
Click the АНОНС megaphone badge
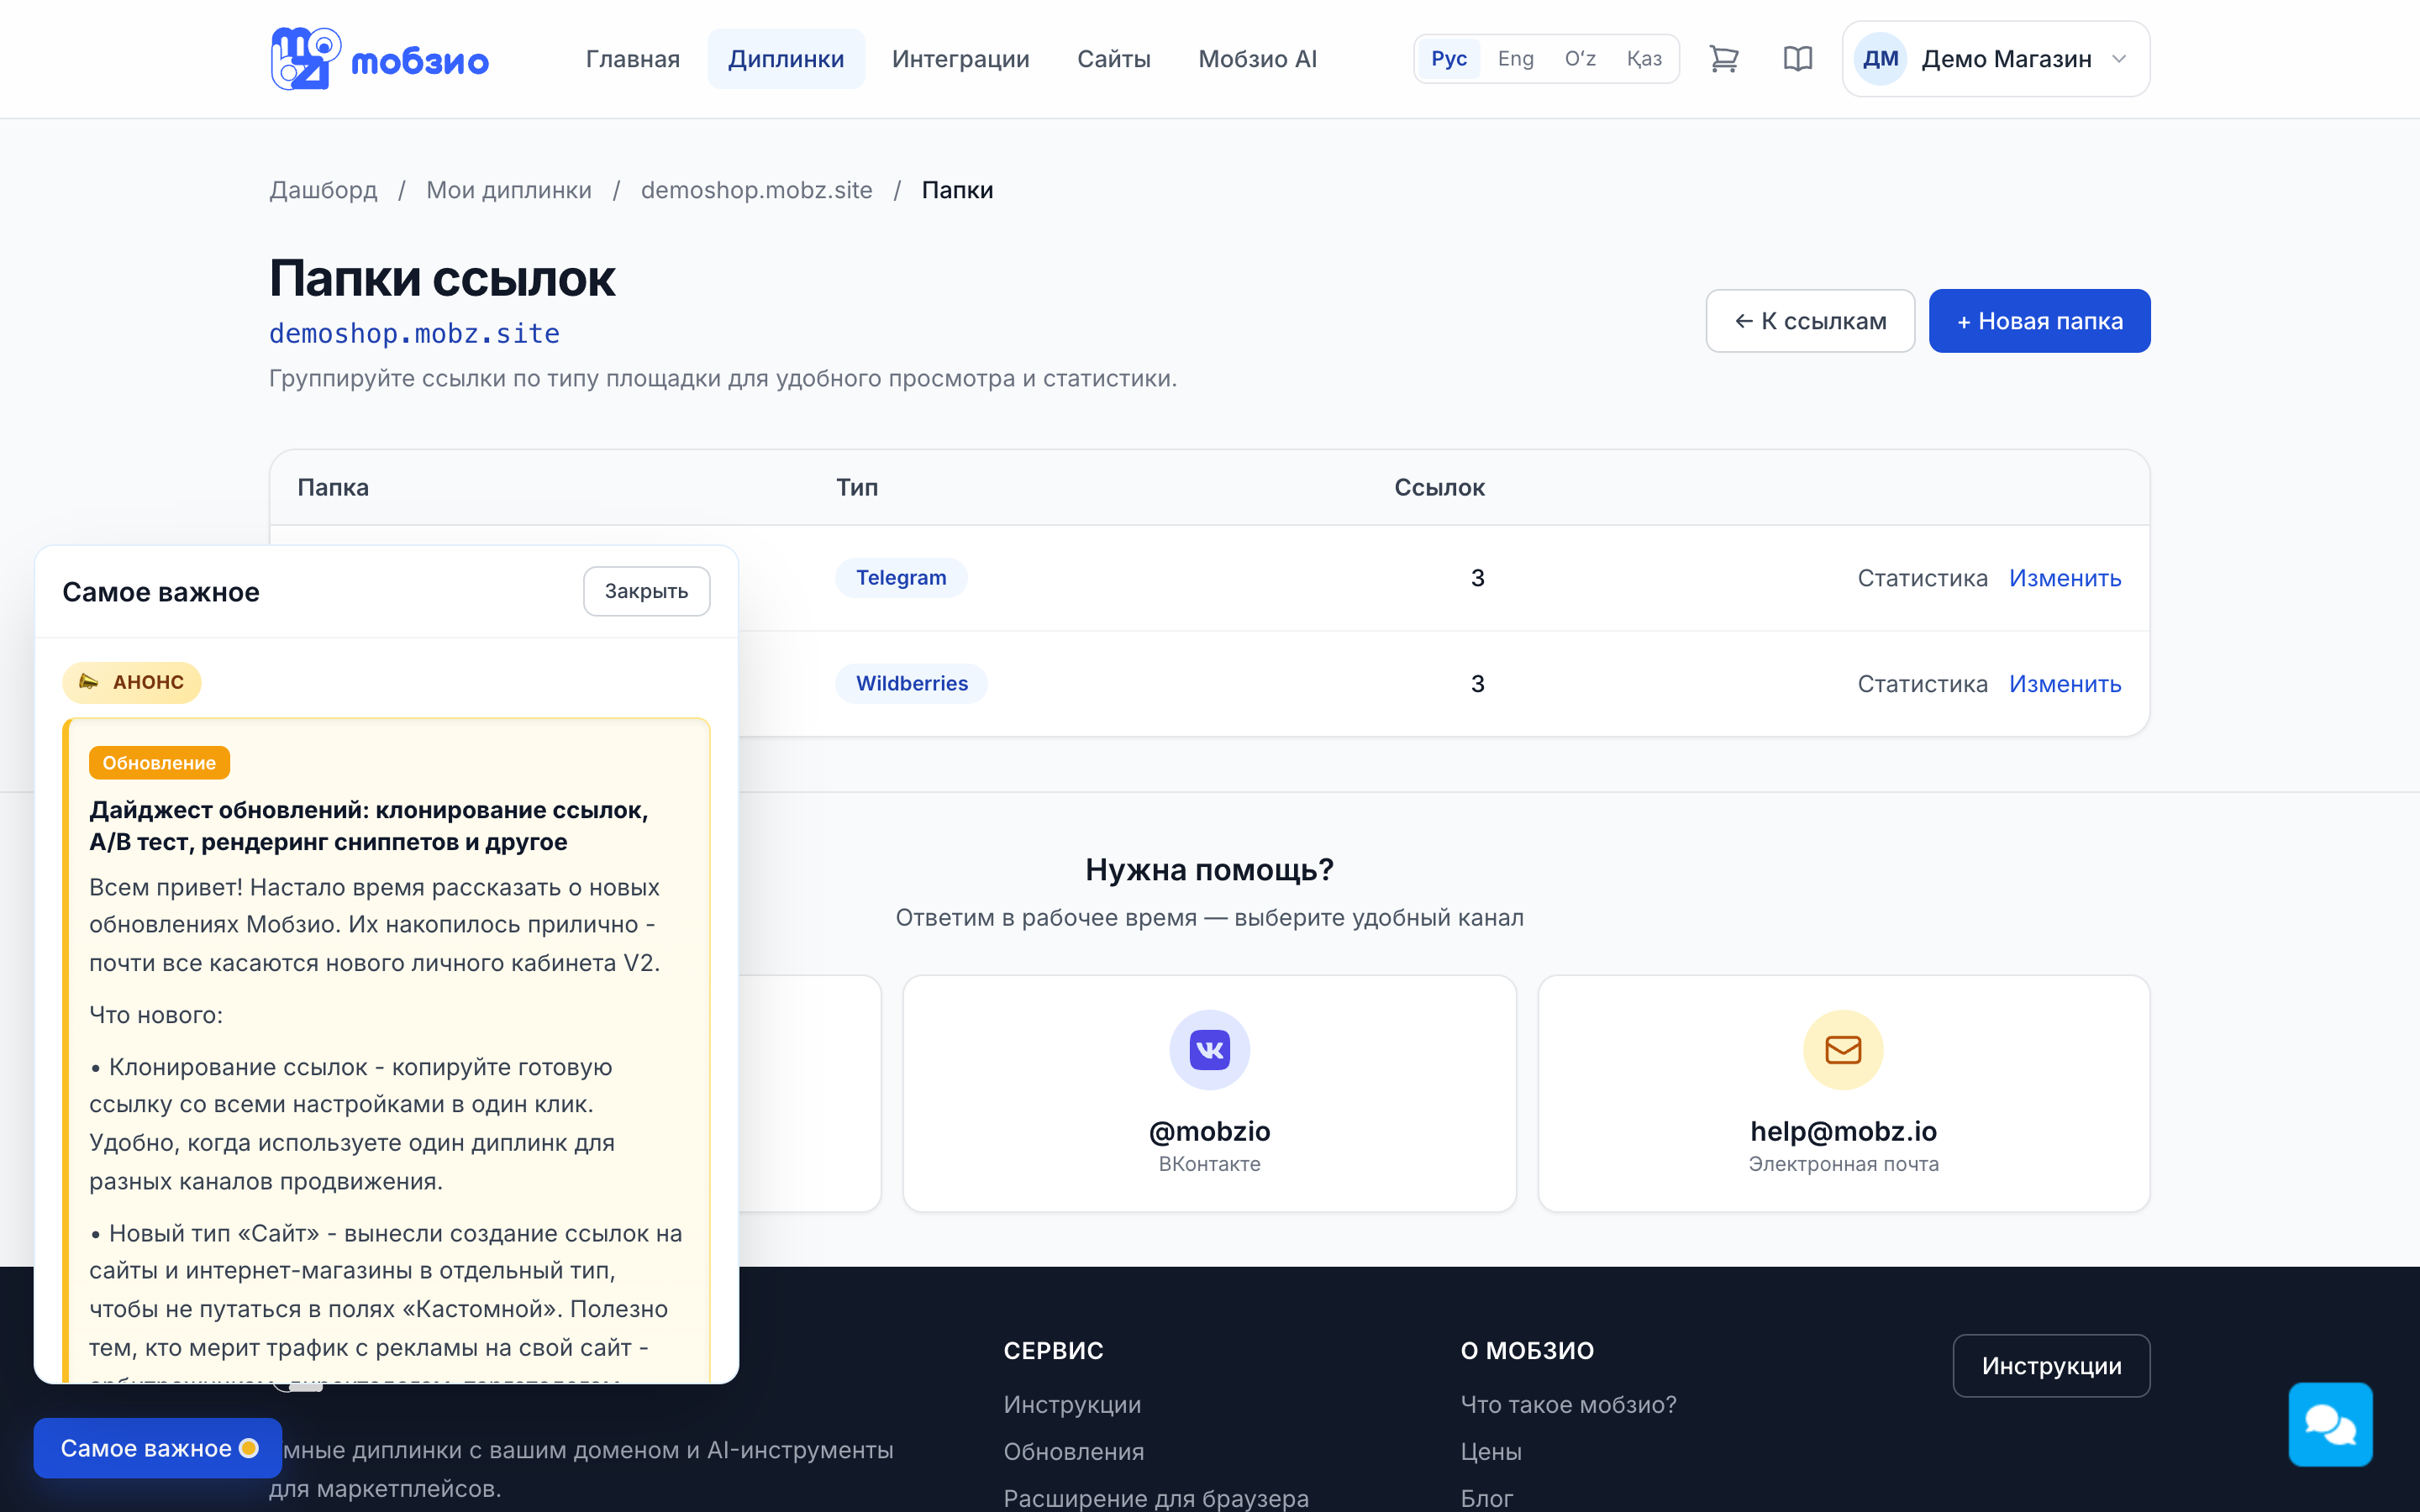point(132,682)
